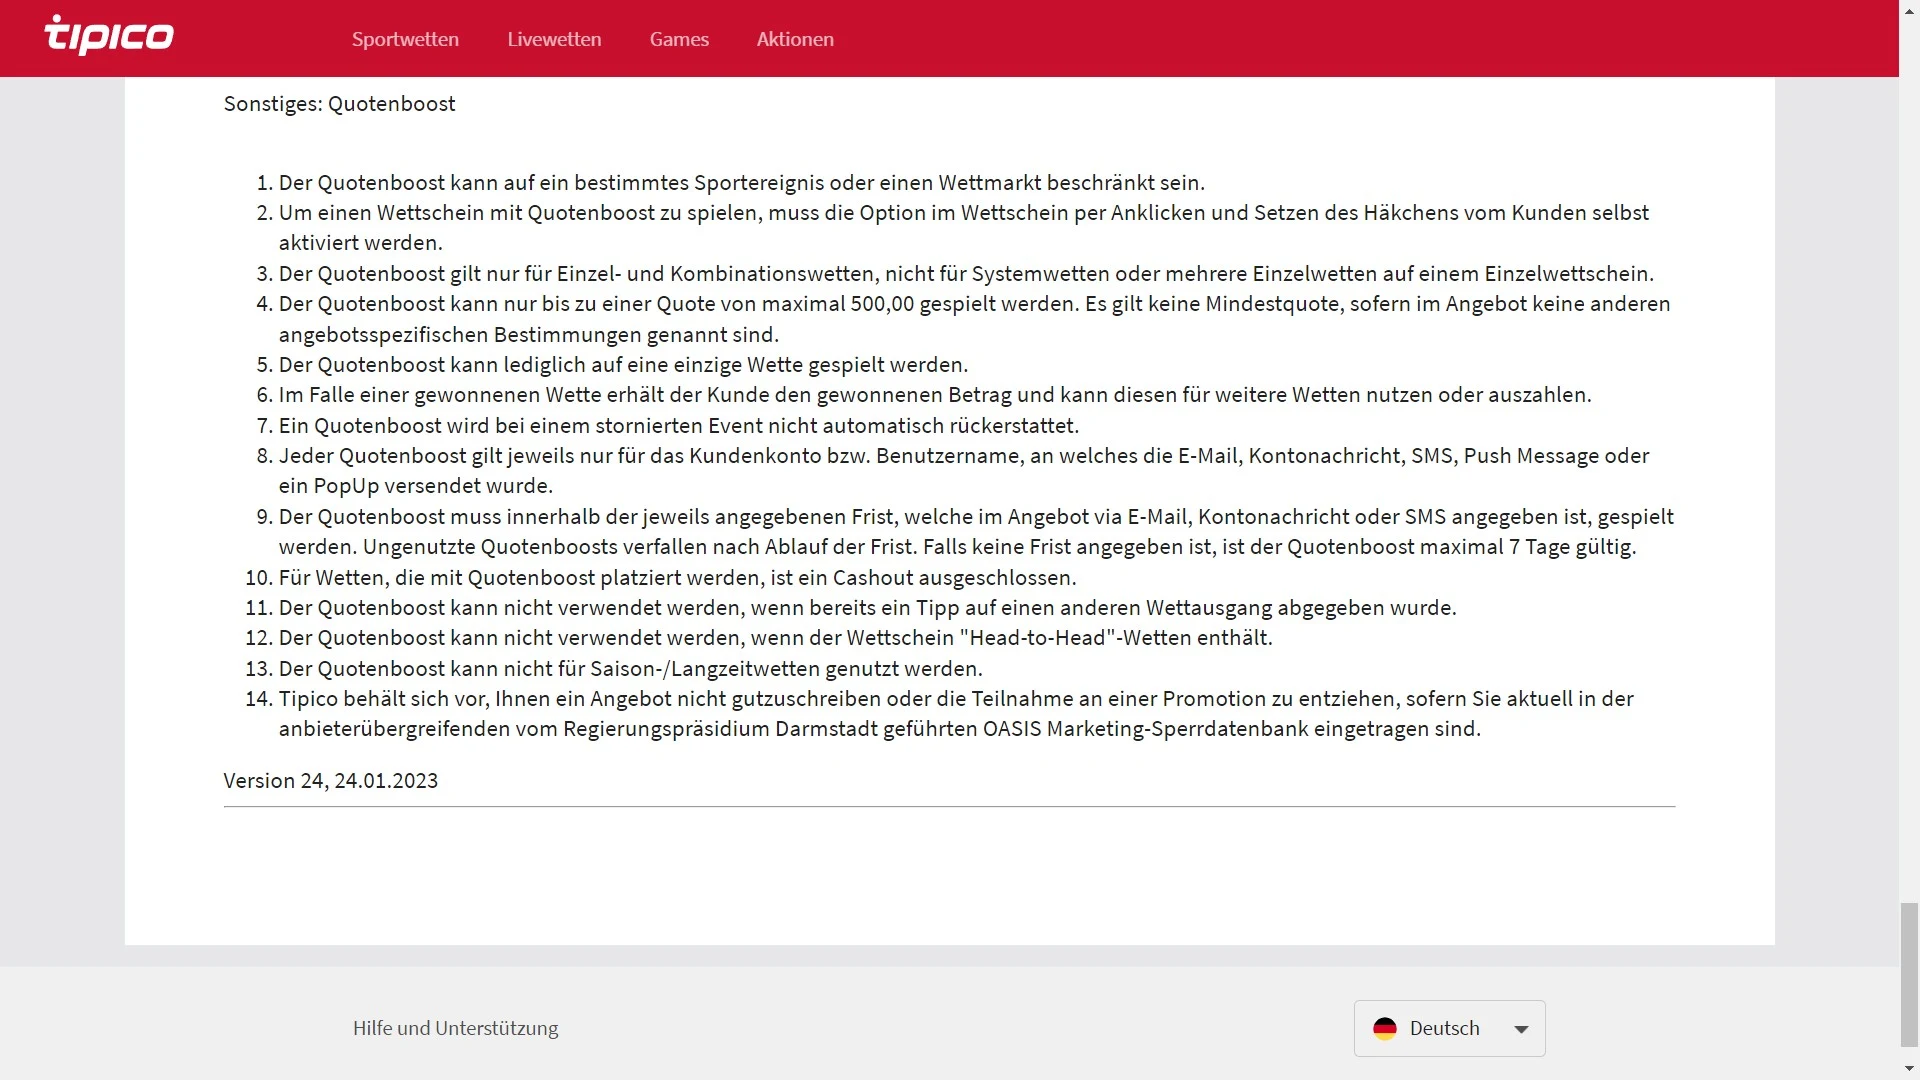
Task: Expand the Deutsch language dropdown
Action: pos(1449,1028)
